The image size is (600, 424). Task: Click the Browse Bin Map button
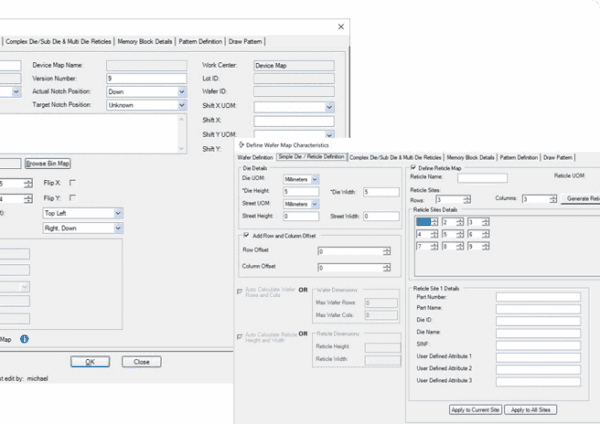(x=48, y=163)
